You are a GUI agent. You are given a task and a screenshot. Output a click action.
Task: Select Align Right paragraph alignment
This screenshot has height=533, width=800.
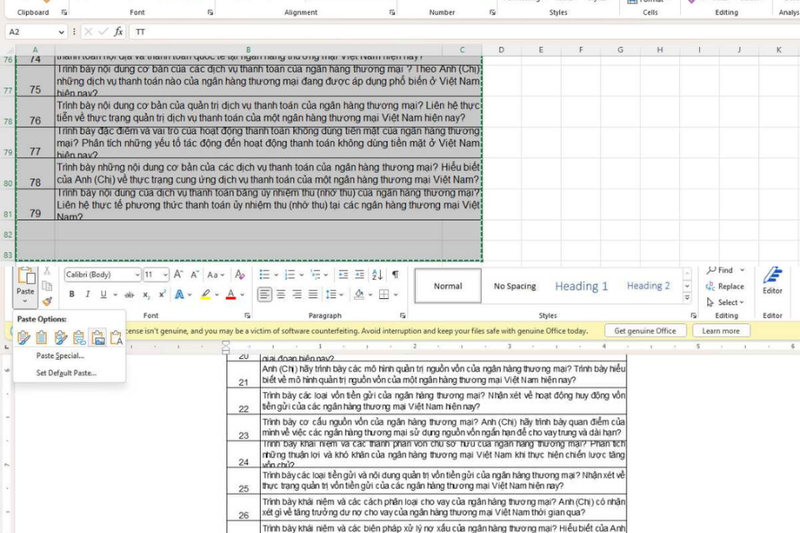(x=297, y=294)
